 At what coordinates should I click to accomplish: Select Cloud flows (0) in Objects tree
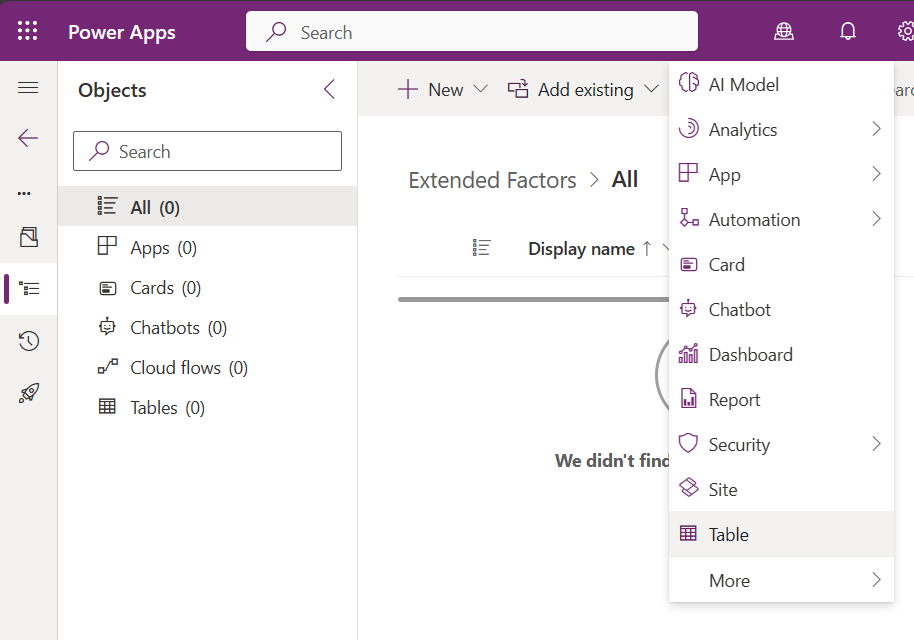208,367
